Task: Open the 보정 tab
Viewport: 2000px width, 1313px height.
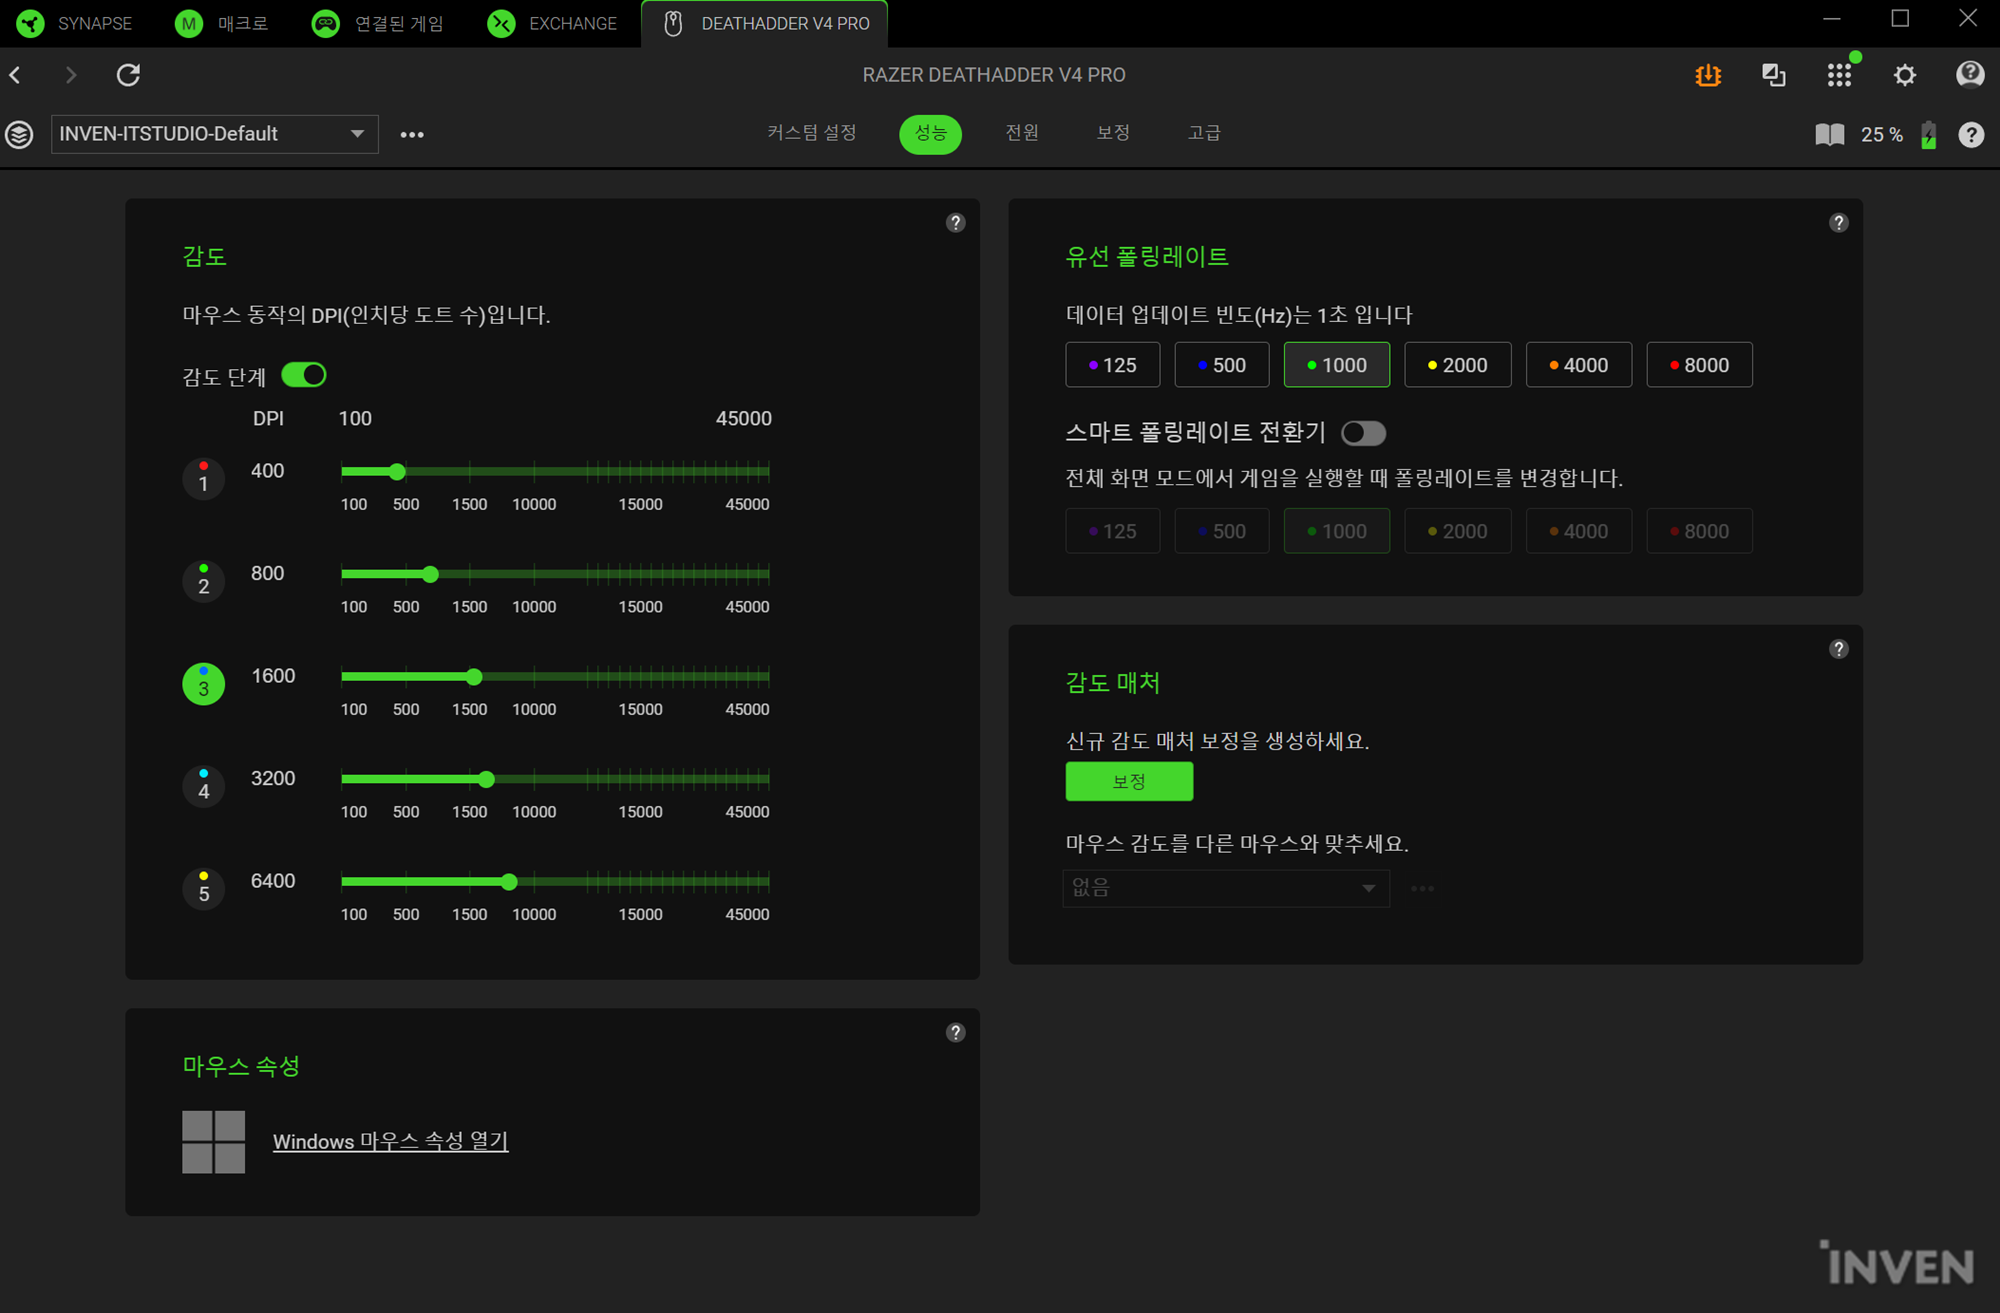Action: click(1113, 133)
